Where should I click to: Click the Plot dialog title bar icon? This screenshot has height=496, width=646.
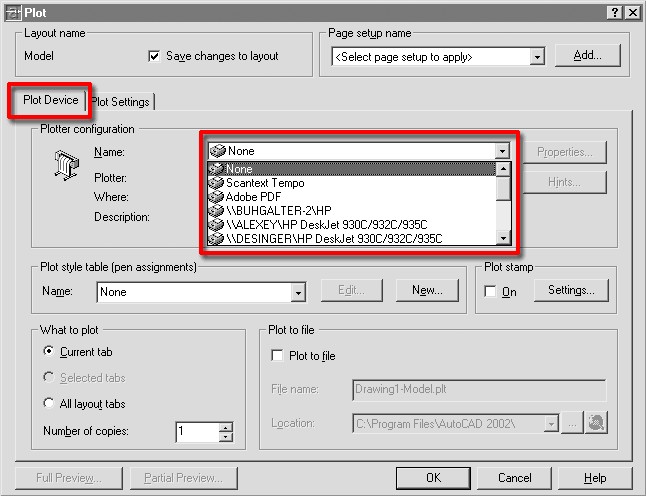pos(13,13)
